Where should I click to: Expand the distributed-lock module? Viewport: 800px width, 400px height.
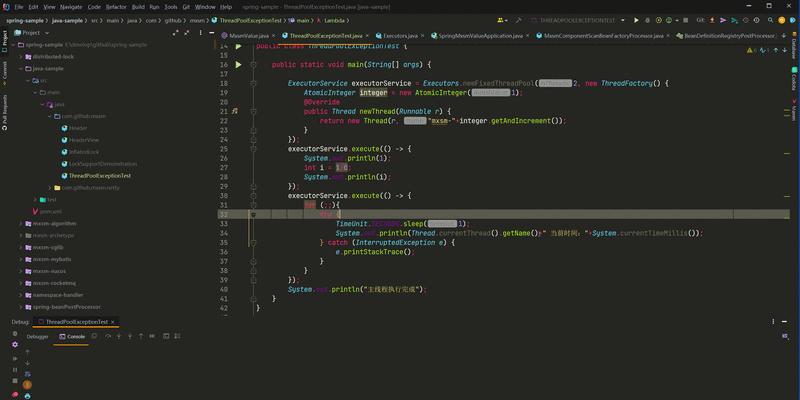pyautogui.click(x=21, y=57)
